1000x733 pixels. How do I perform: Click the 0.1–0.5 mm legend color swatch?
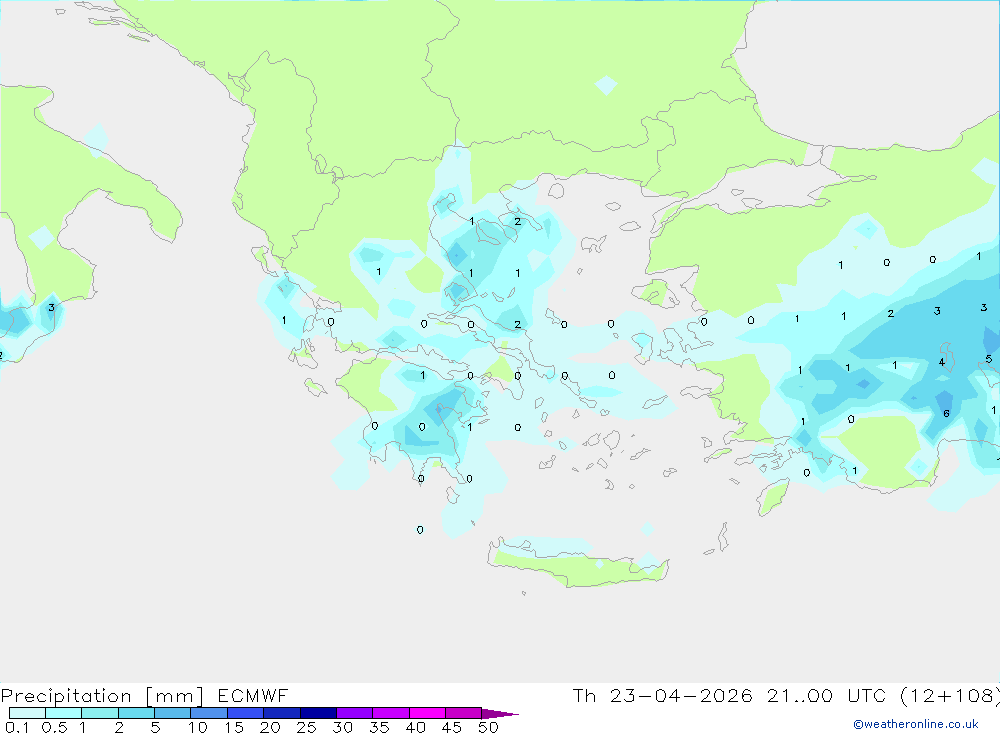pyautogui.click(x=27, y=713)
